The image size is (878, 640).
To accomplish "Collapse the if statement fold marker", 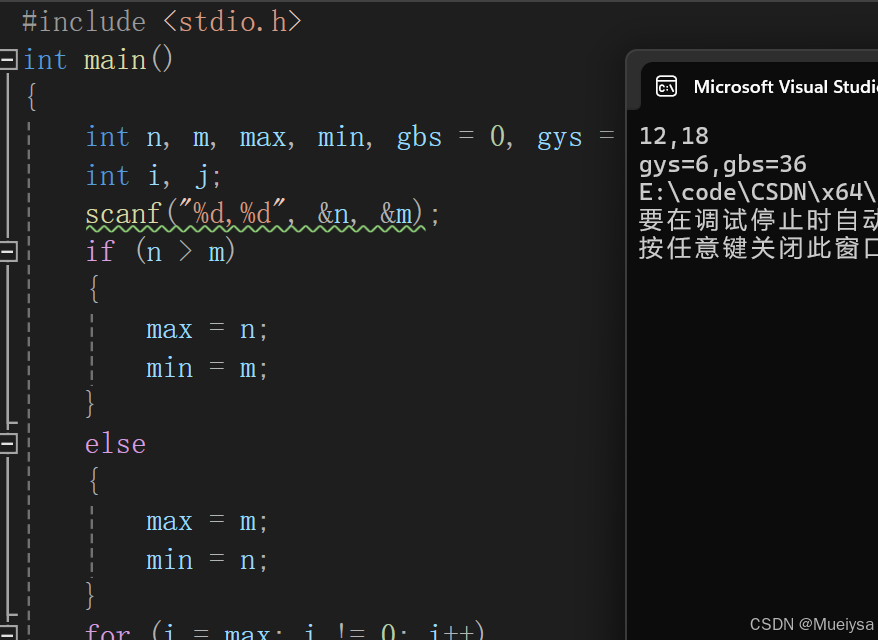I will click(x=8, y=251).
